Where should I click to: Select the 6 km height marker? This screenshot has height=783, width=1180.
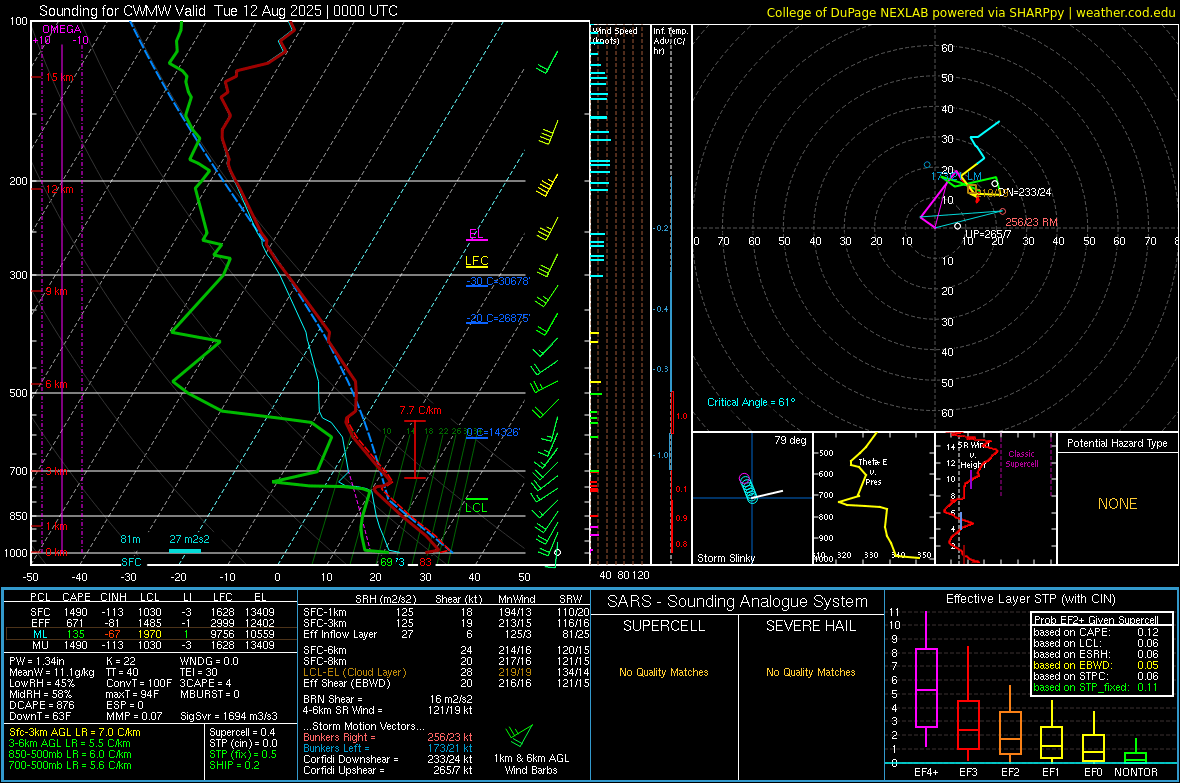click(56, 385)
